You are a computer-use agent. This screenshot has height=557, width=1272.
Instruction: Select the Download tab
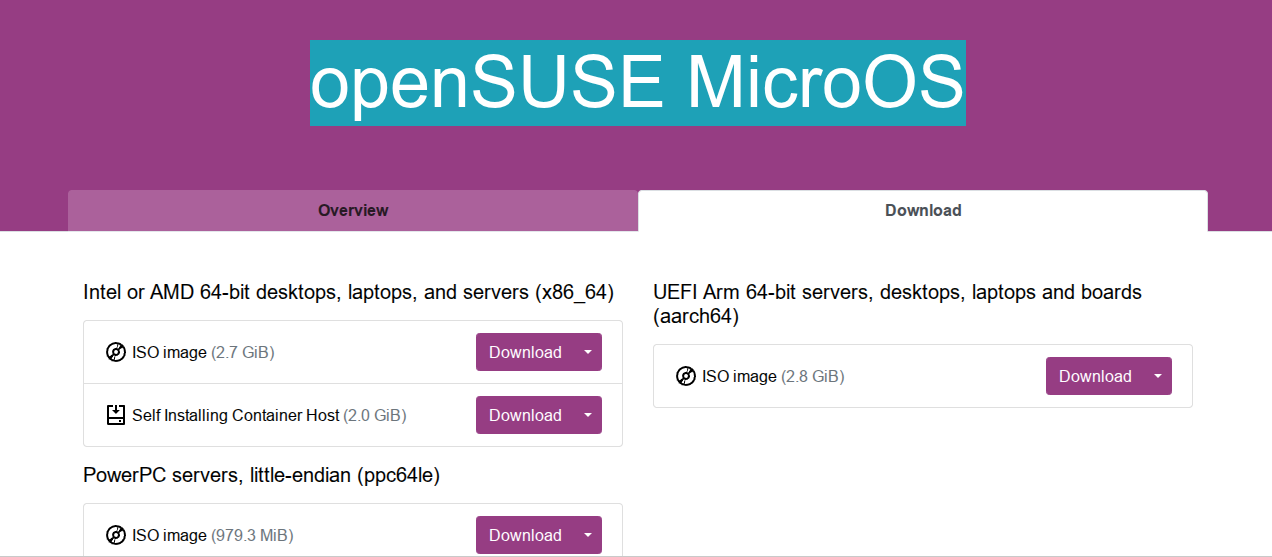point(923,211)
